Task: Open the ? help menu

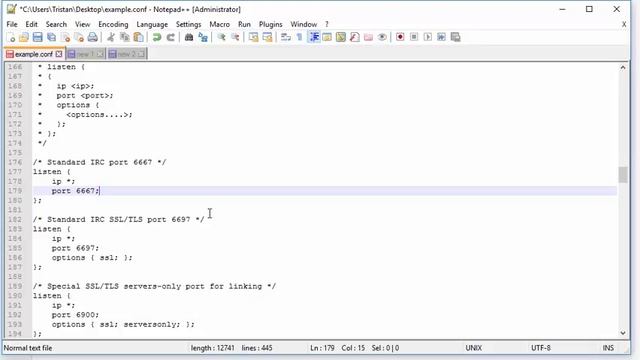Action: click(327, 24)
